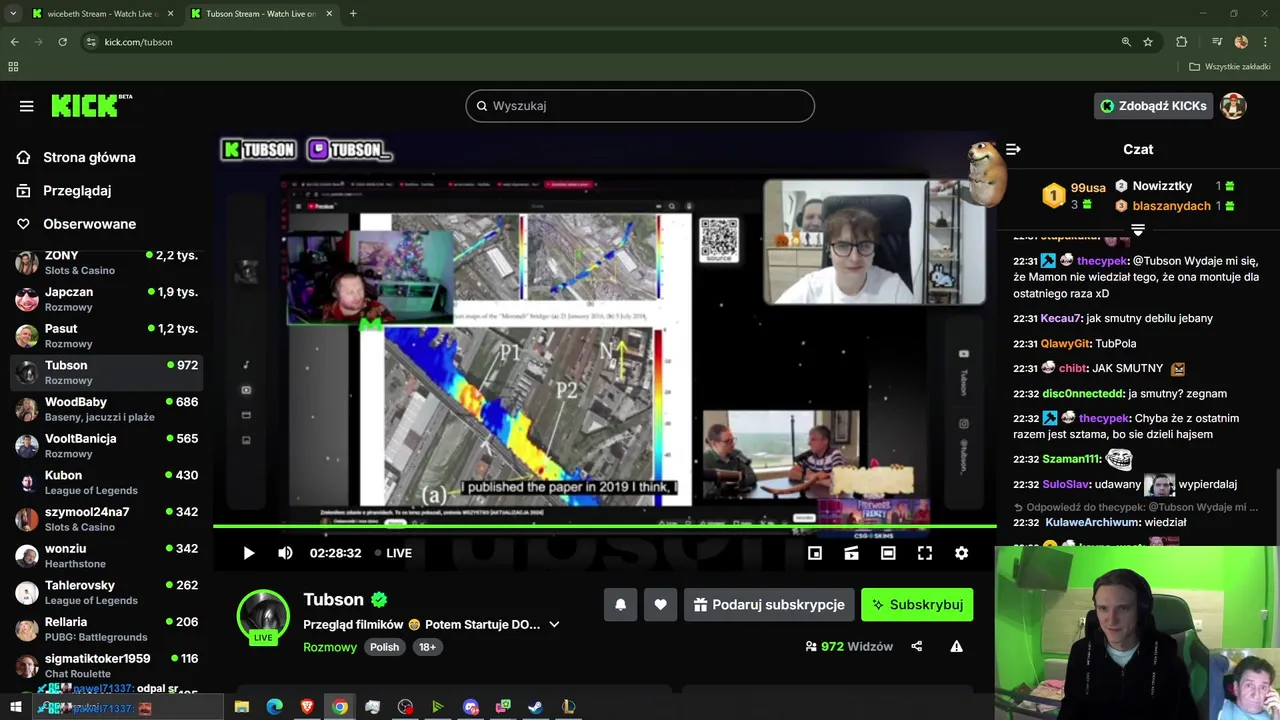Click the Polish language tag
The image size is (1280, 720).
[x=384, y=647]
